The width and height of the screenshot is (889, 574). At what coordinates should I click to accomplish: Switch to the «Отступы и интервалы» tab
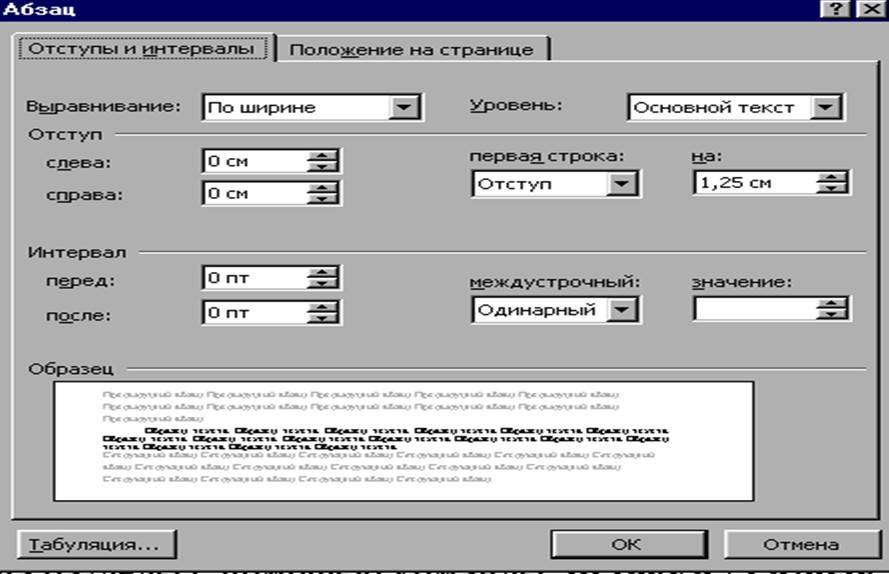click(142, 49)
